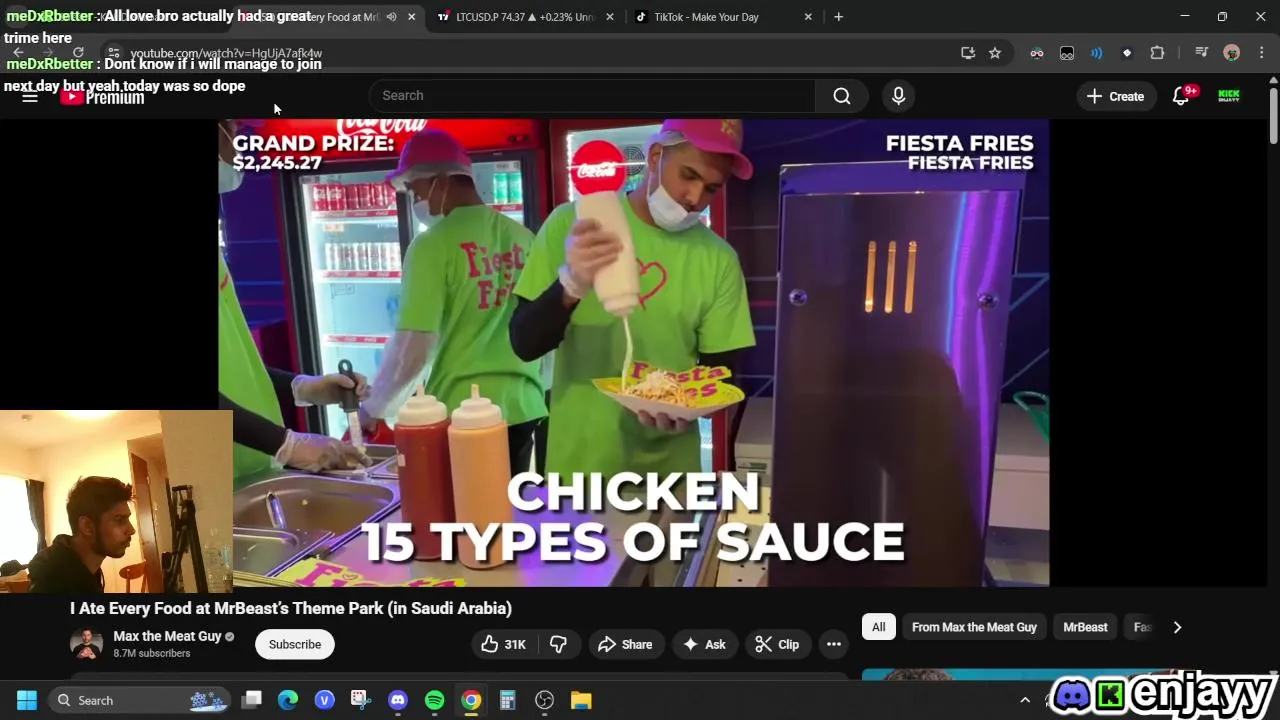This screenshot has height=720, width=1280.
Task: Open the more actions three-dot menu
Action: point(834,644)
